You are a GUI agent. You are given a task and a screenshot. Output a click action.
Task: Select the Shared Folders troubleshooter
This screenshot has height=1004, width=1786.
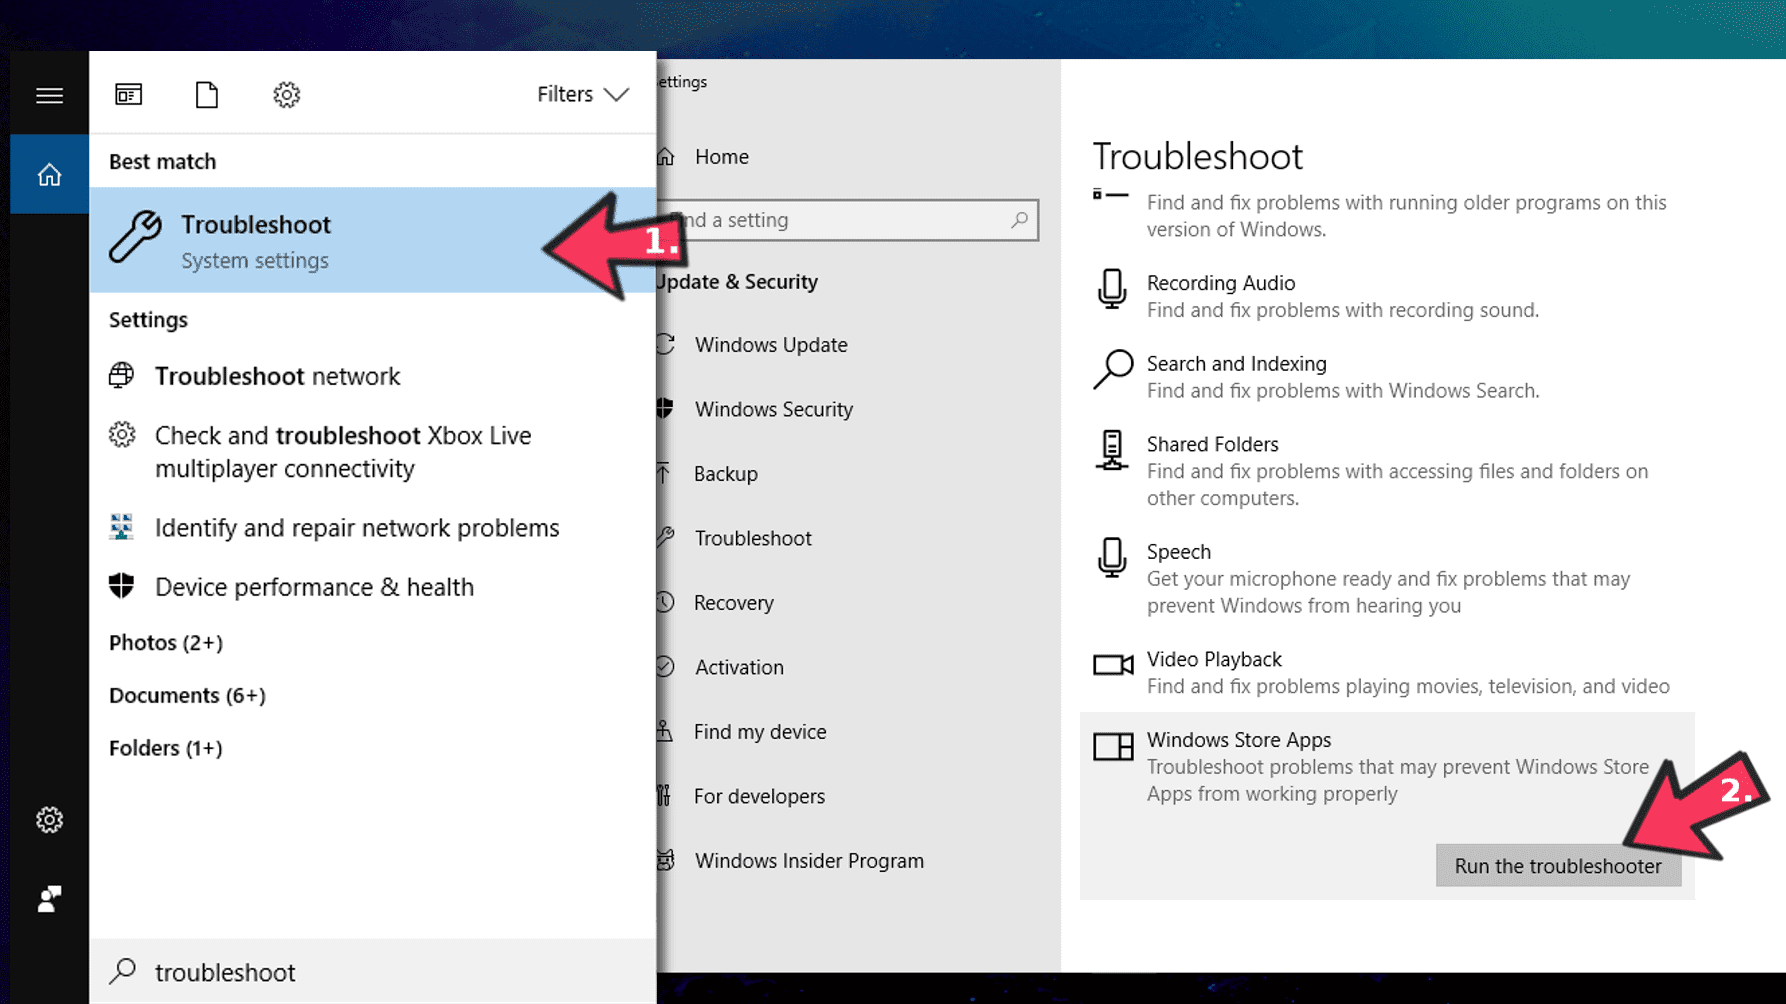(x=1387, y=471)
